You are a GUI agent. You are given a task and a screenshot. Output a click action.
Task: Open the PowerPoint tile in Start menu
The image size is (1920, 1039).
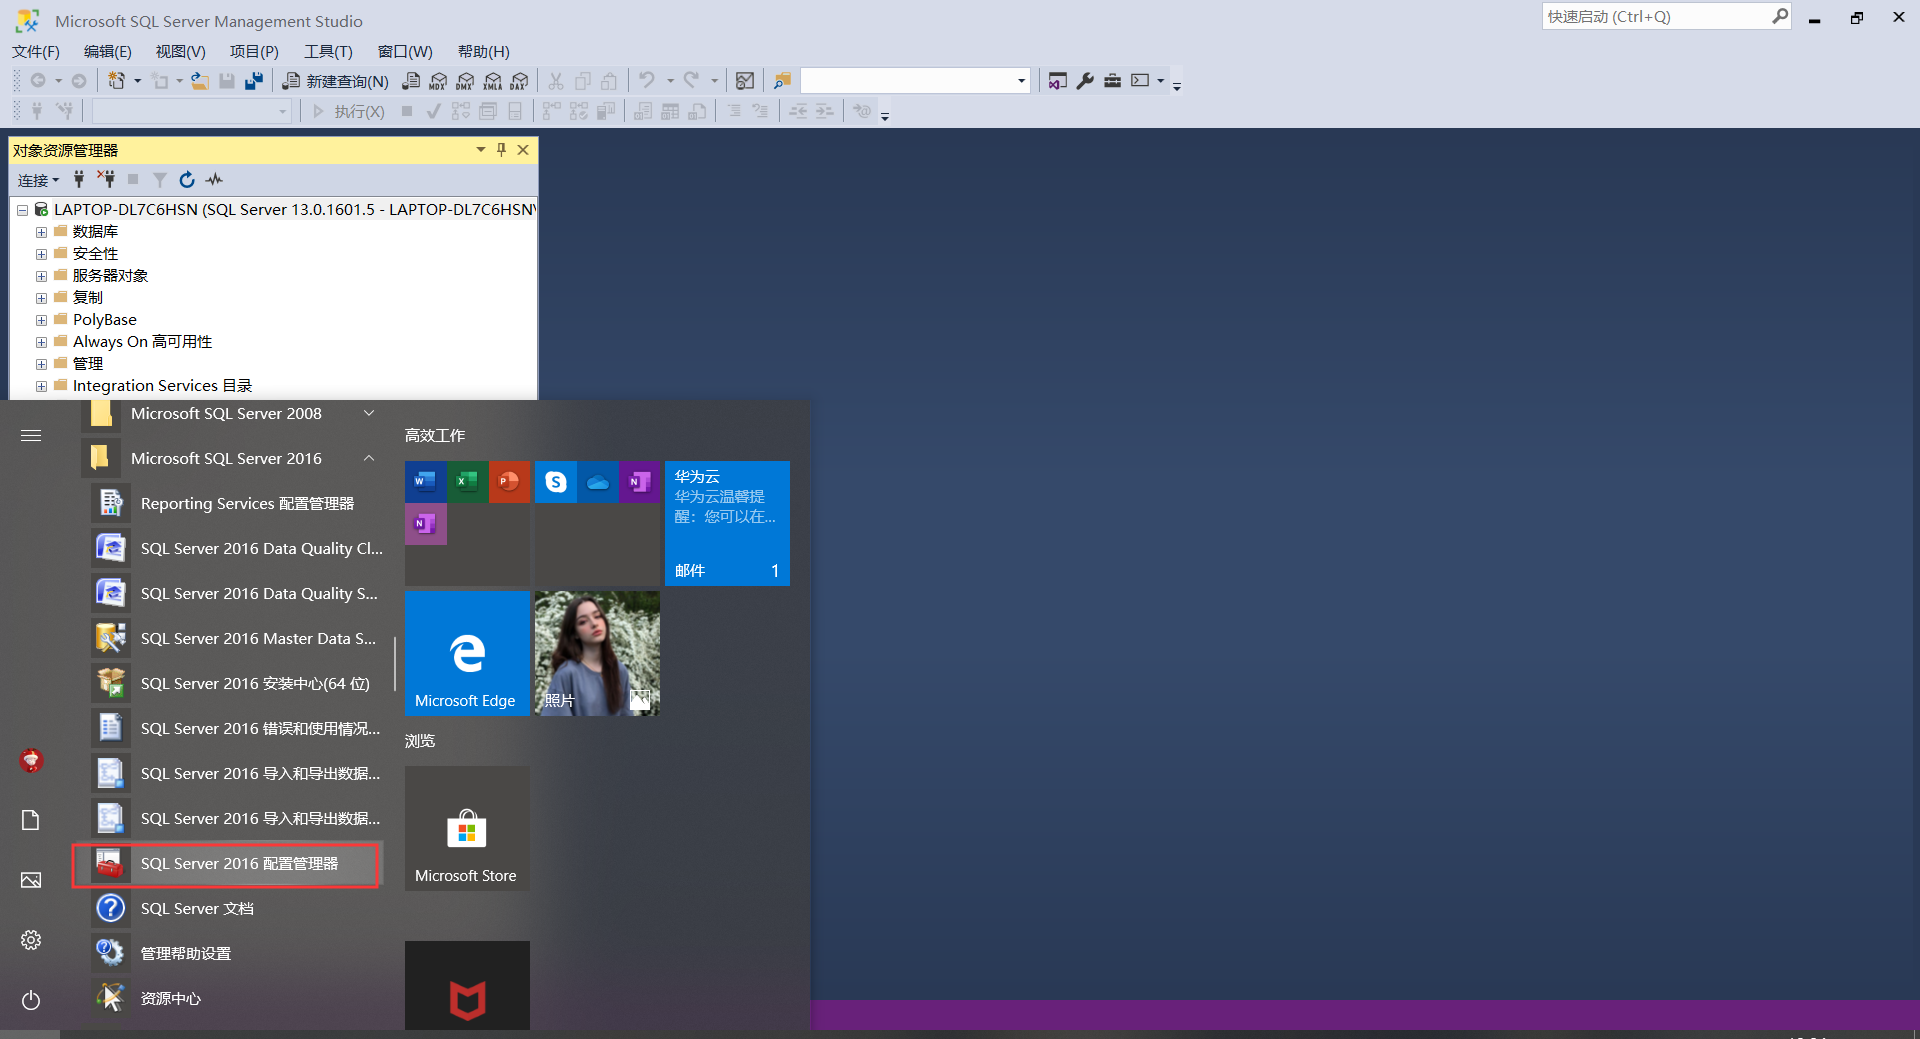[509, 482]
